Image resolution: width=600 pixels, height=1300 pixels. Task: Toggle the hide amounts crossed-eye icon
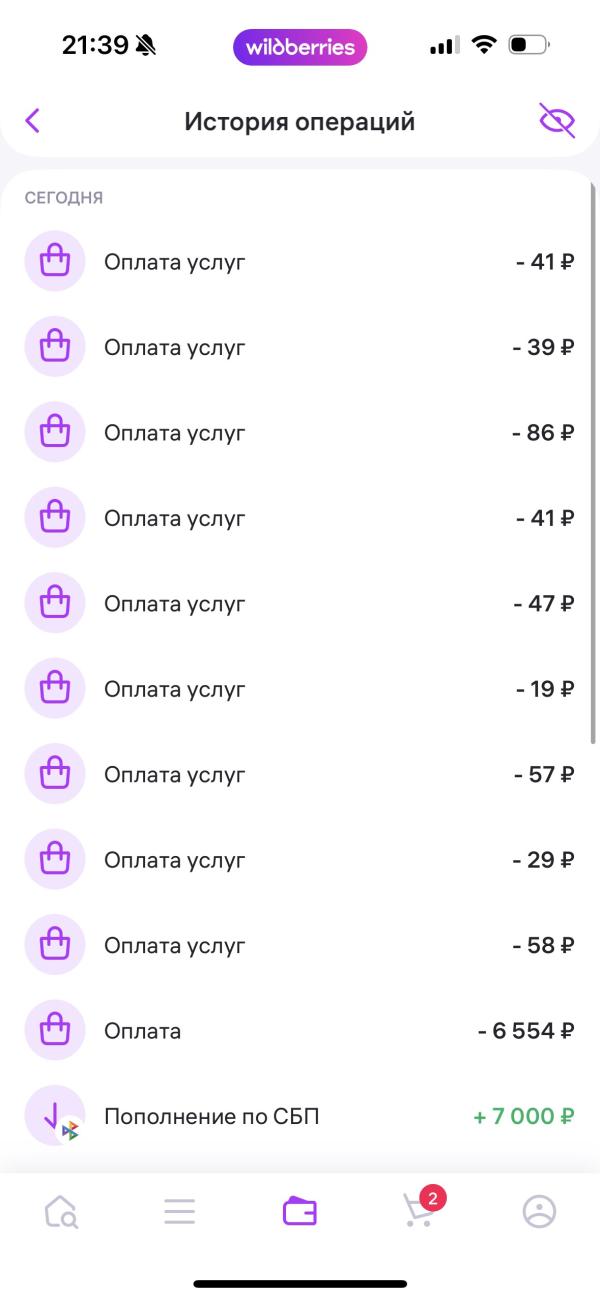pos(557,121)
